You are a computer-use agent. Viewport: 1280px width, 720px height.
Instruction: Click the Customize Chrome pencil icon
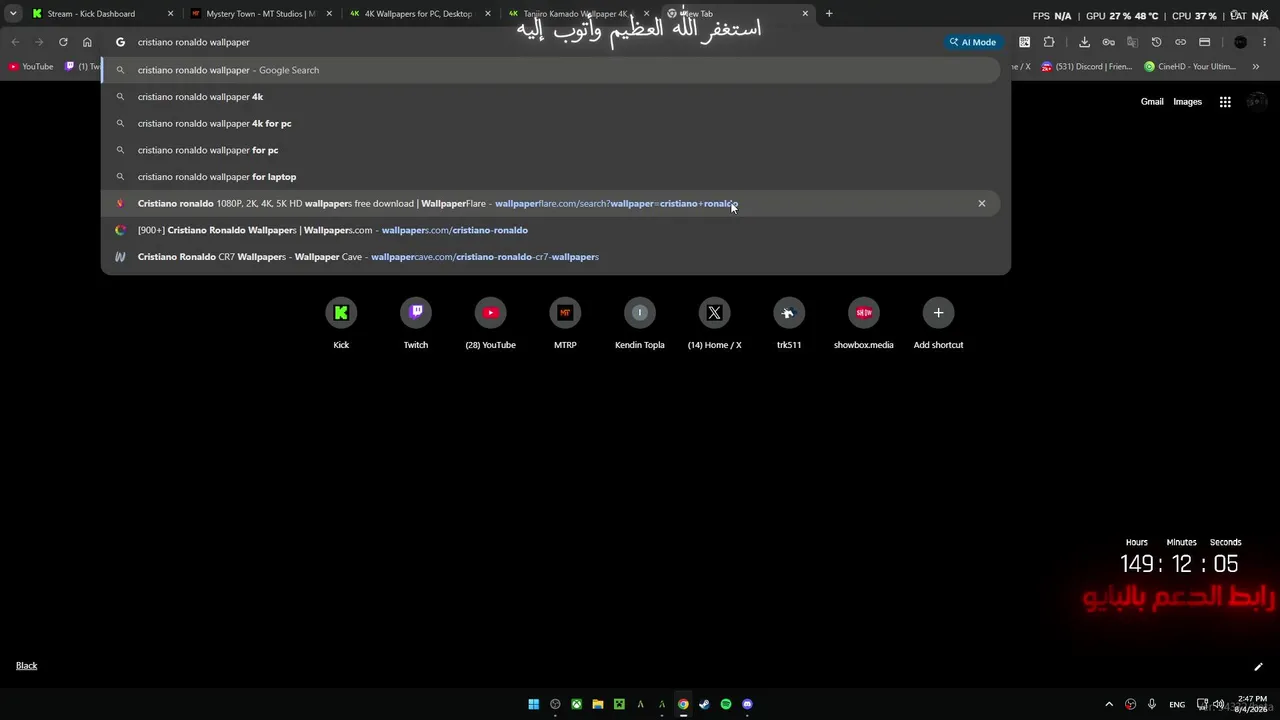click(x=1258, y=667)
